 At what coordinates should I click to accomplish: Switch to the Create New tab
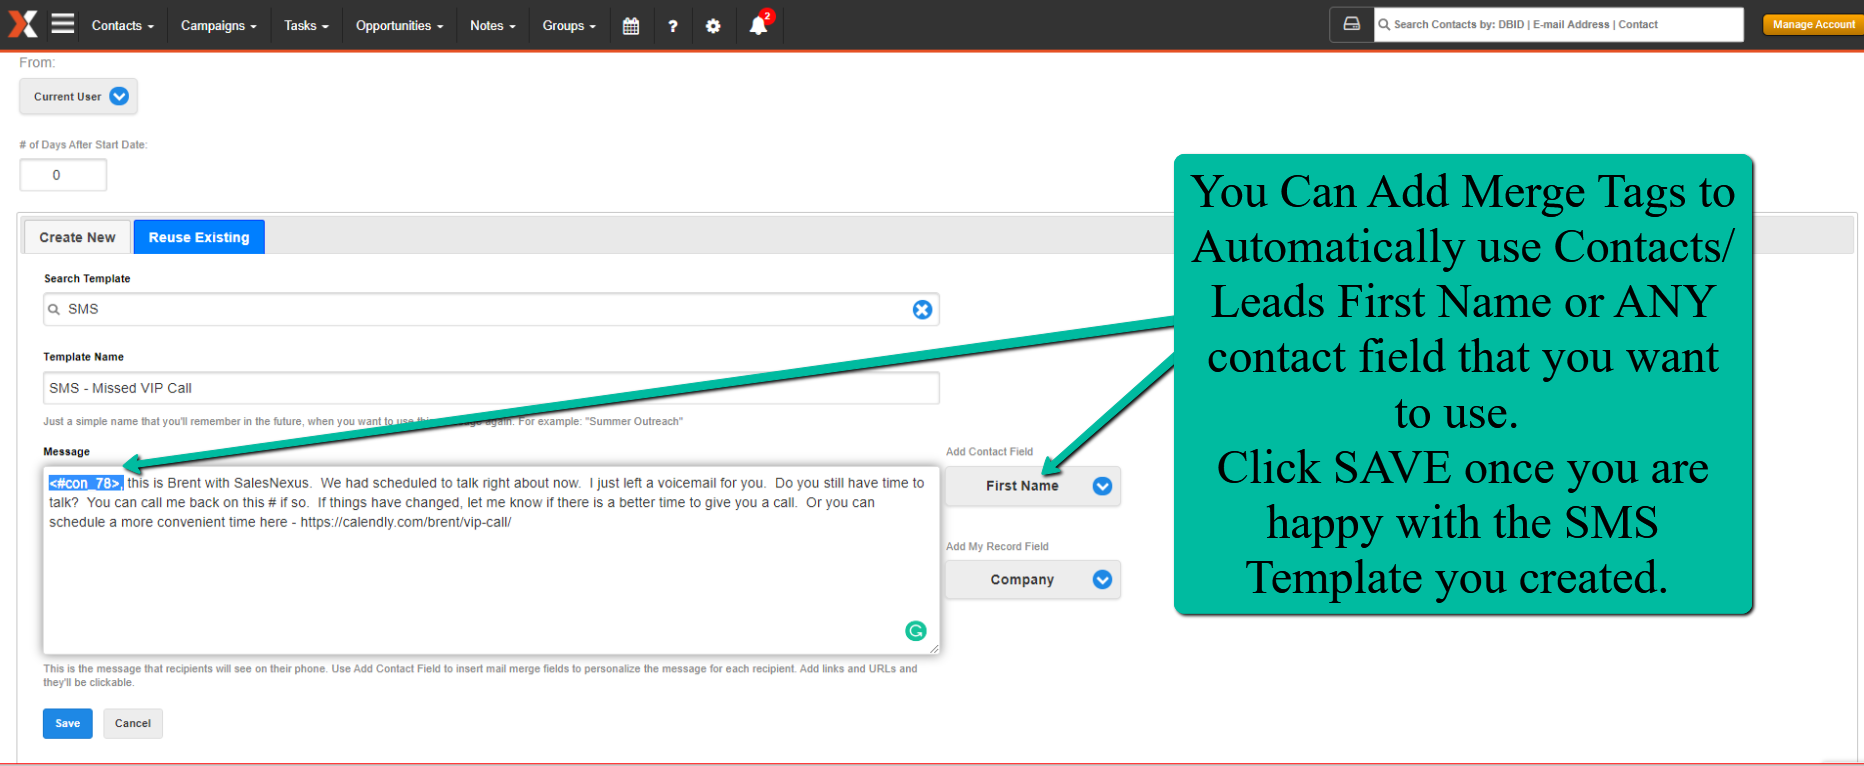point(77,237)
